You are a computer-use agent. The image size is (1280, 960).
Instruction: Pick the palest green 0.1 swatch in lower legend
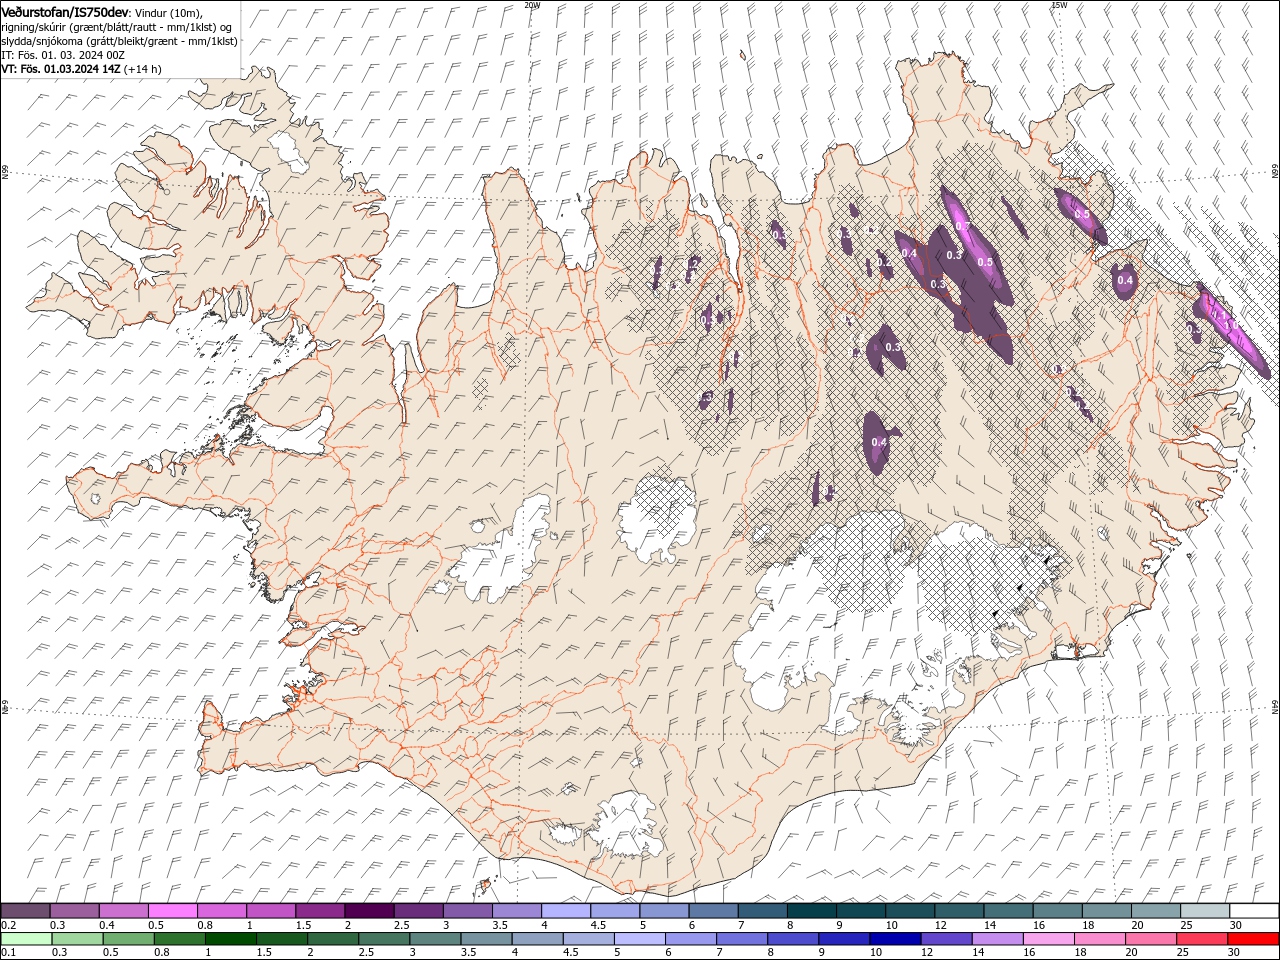coord(26,939)
